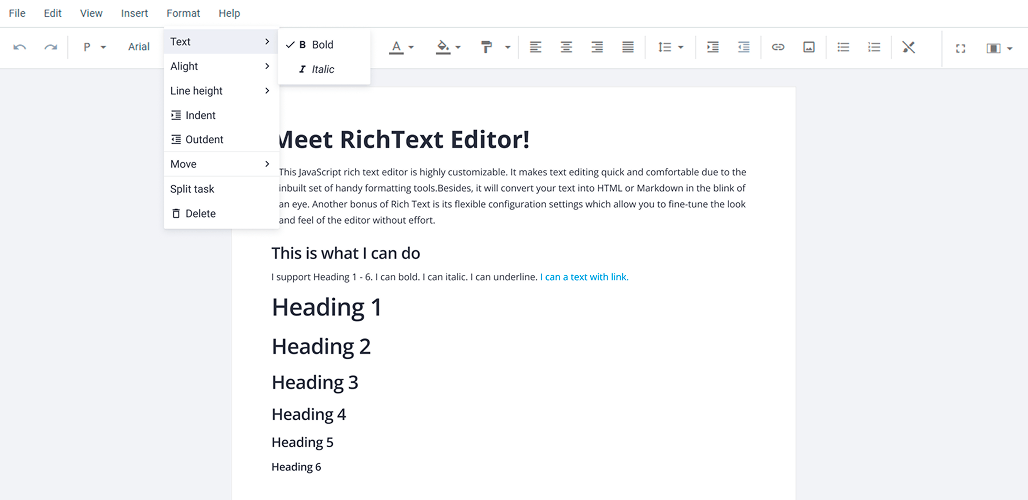Expand the line height dropdown arrow
The width and height of the screenshot is (1028, 500).
click(x=681, y=48)
